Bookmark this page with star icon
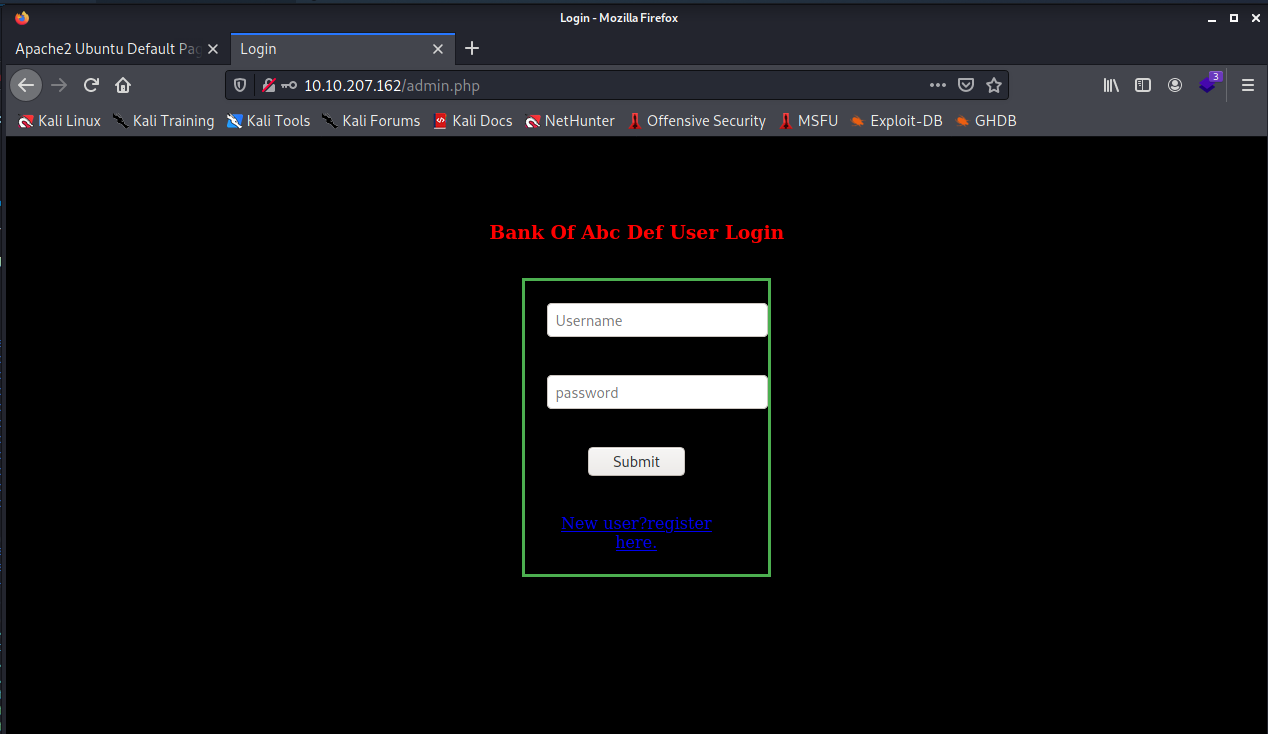 tap(993, 85)
